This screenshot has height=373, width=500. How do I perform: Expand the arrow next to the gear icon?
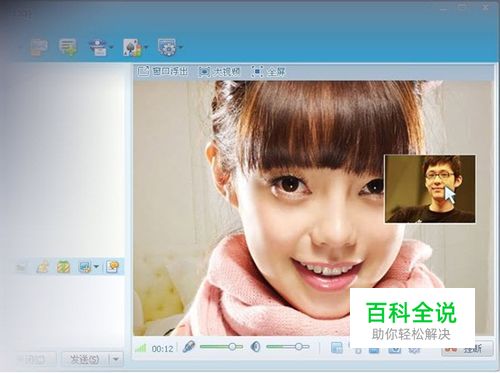[x=180, y=47]
